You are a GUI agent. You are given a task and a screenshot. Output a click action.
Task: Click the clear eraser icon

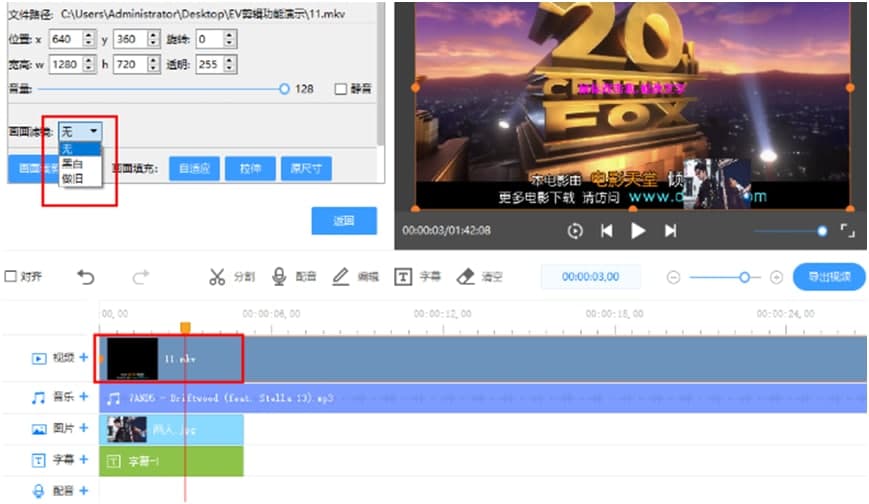[x=465, y=277]
